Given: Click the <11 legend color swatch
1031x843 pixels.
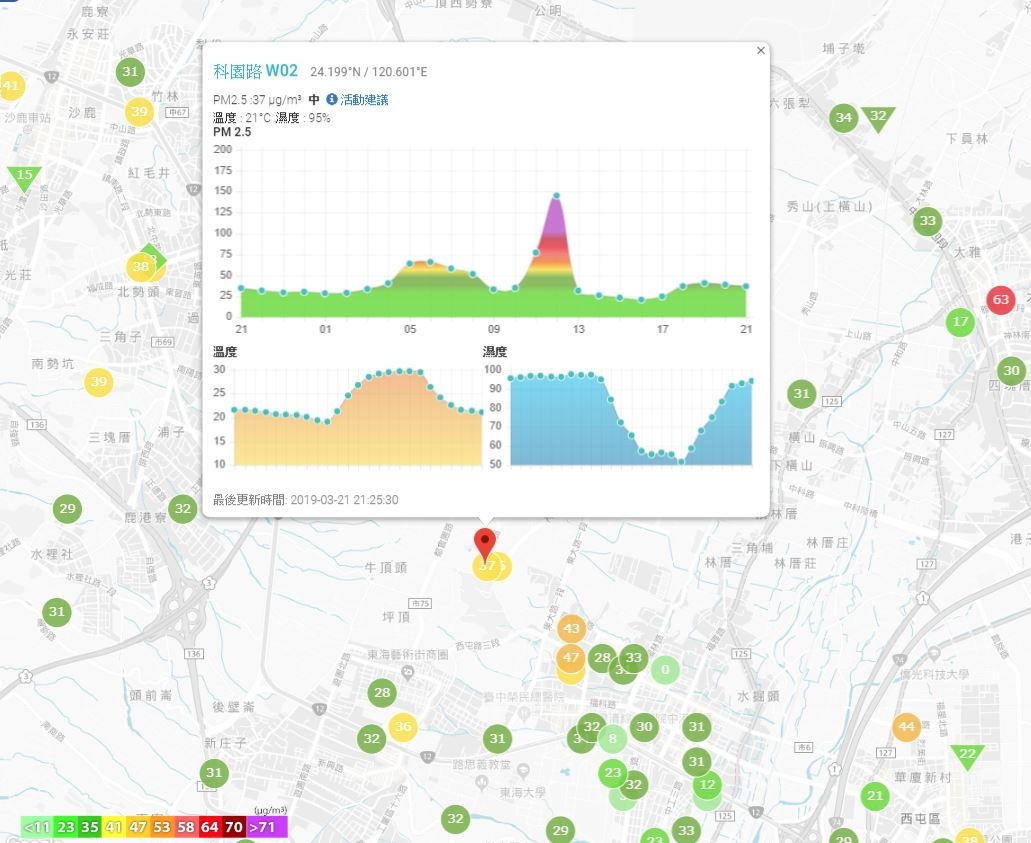Looking at the screenshot, I should 37,827.
